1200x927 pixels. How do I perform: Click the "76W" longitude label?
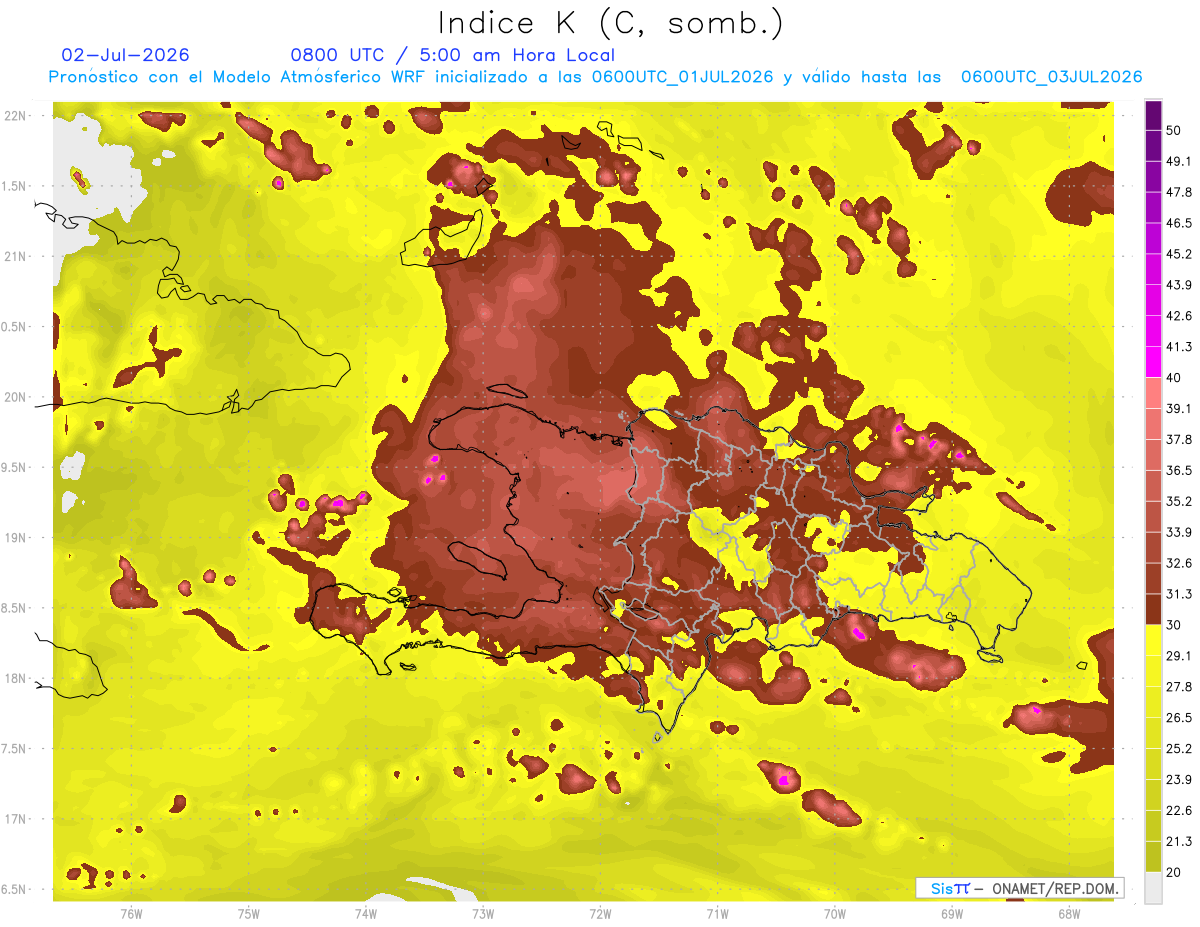pos(131,913)
